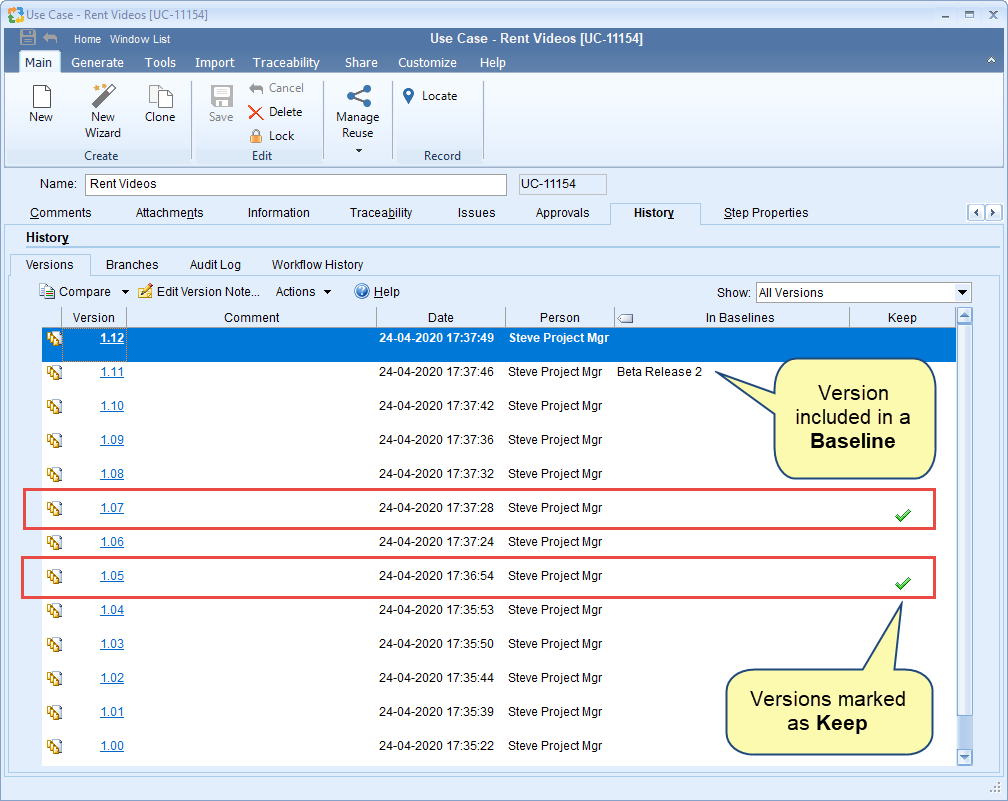Open version 1.12 link

[x=112, y=338]
